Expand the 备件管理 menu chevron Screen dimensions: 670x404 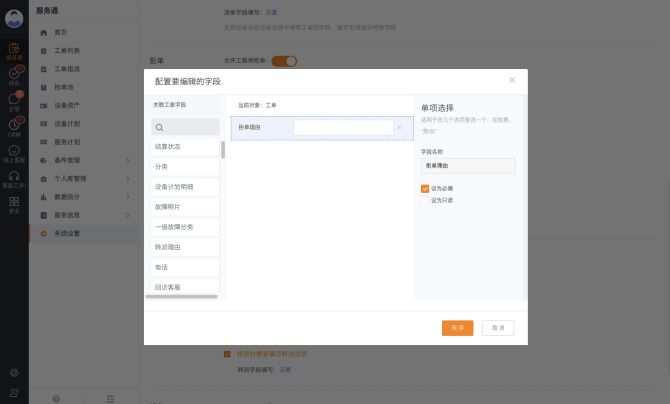coord(128,160)
